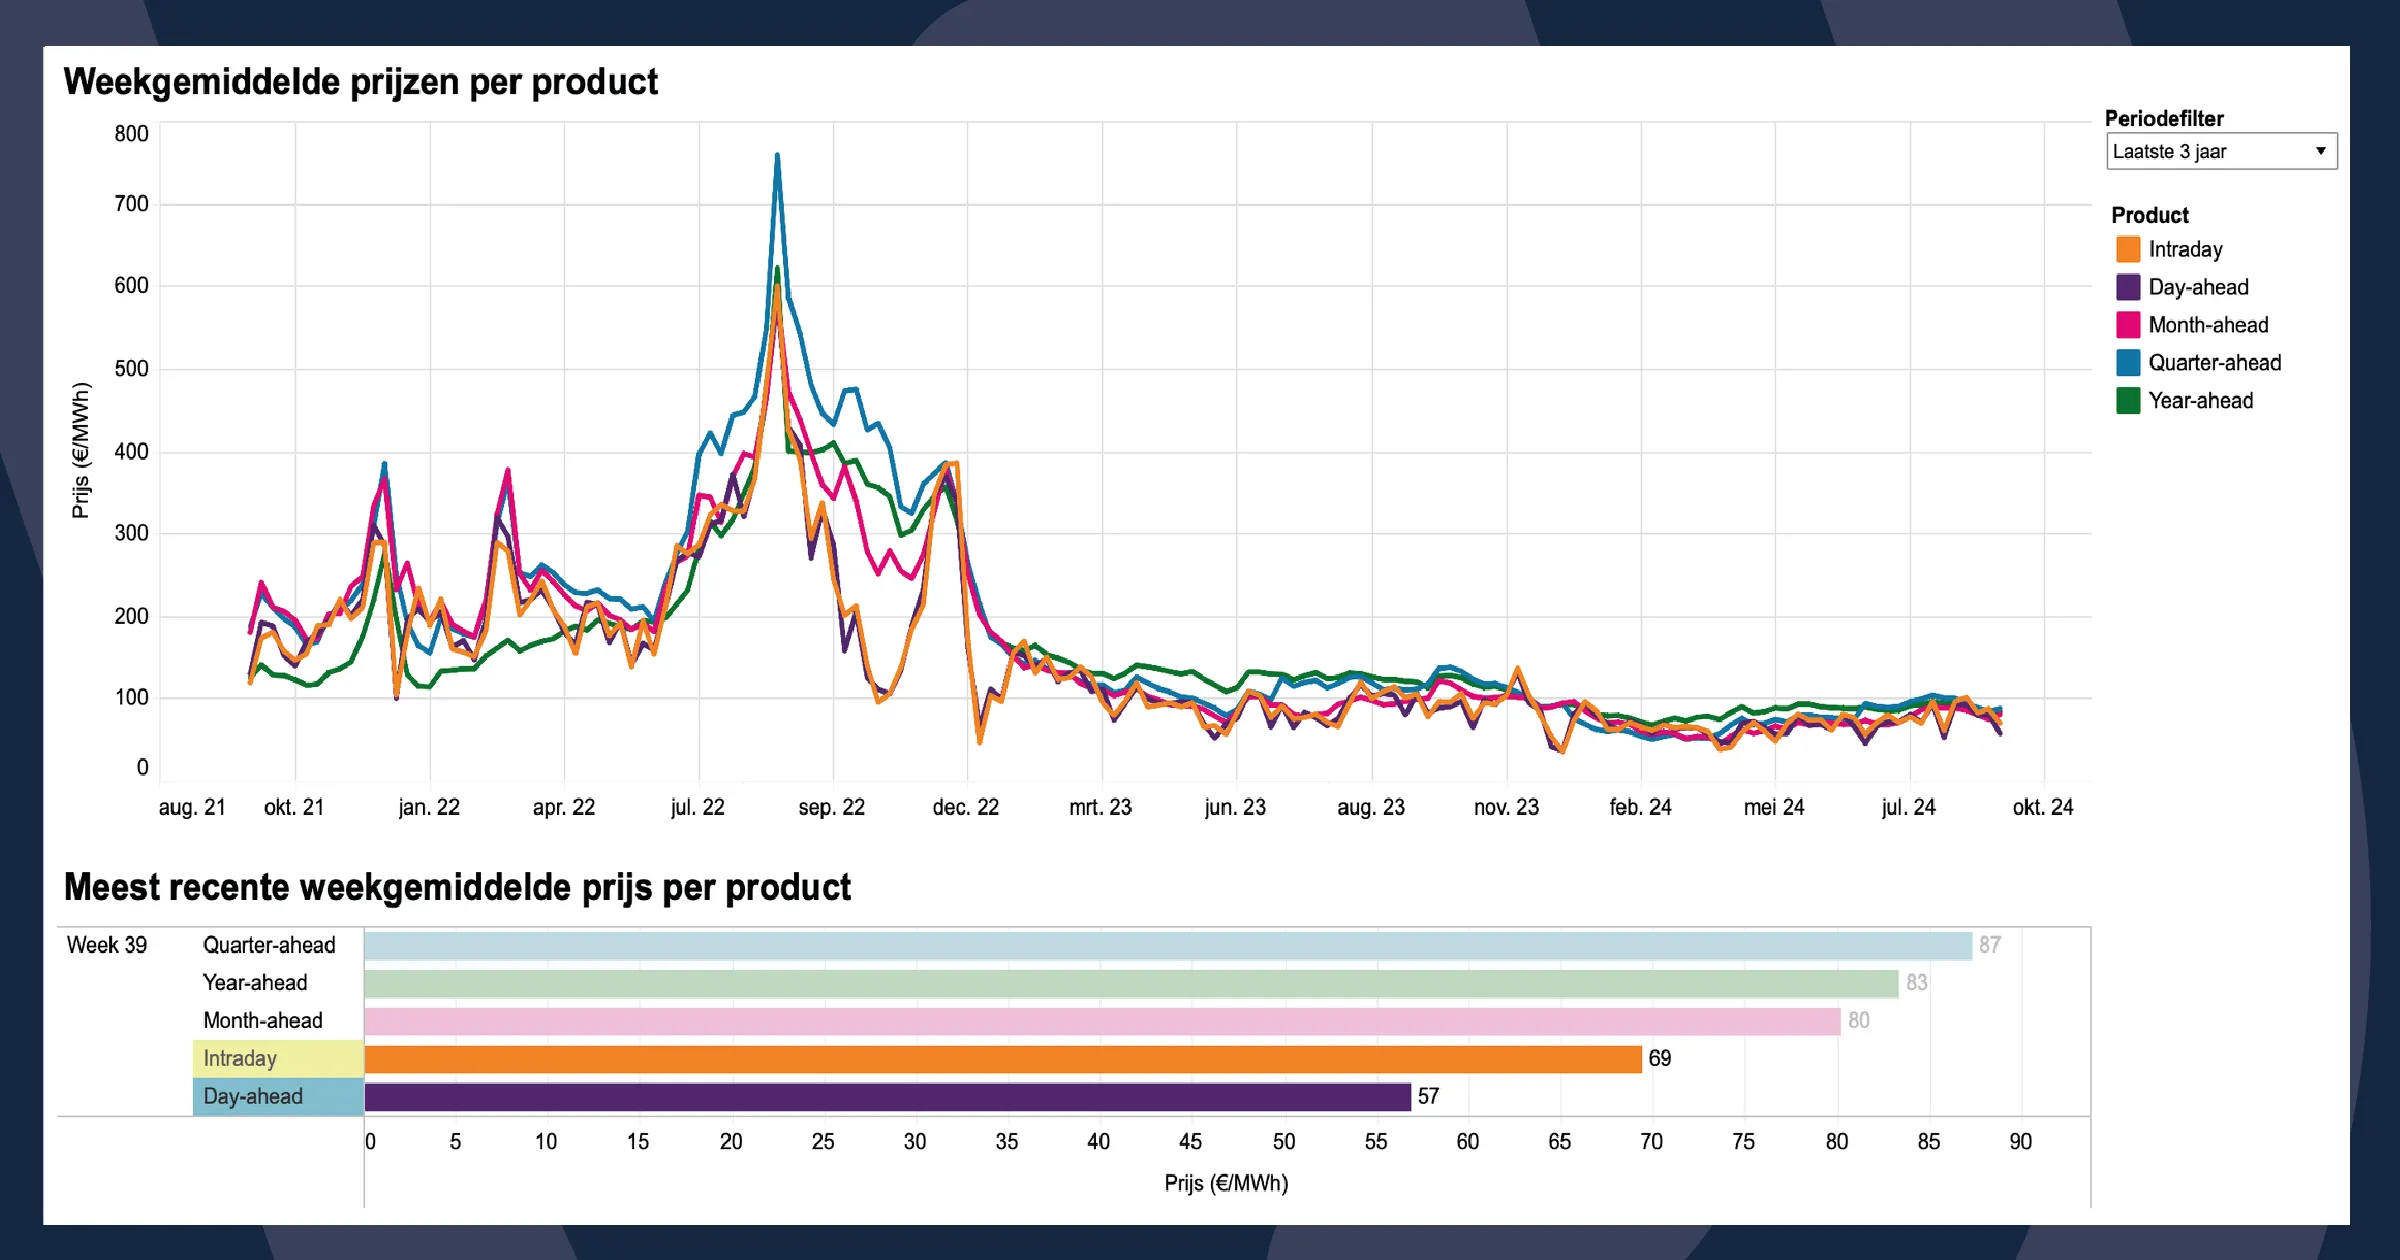Select the Day-ahead legend label
This screenshot has height=1260, width=2400.
2198,287
